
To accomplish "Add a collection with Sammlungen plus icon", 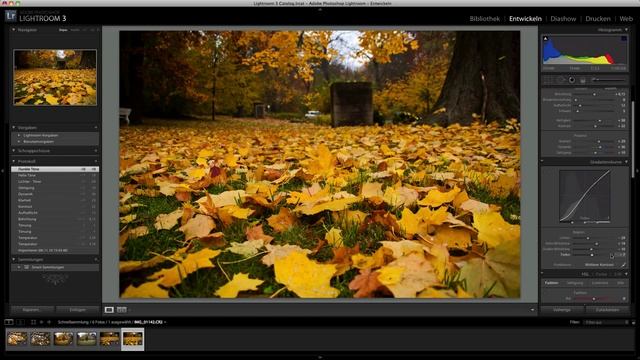I will point(96,260).
